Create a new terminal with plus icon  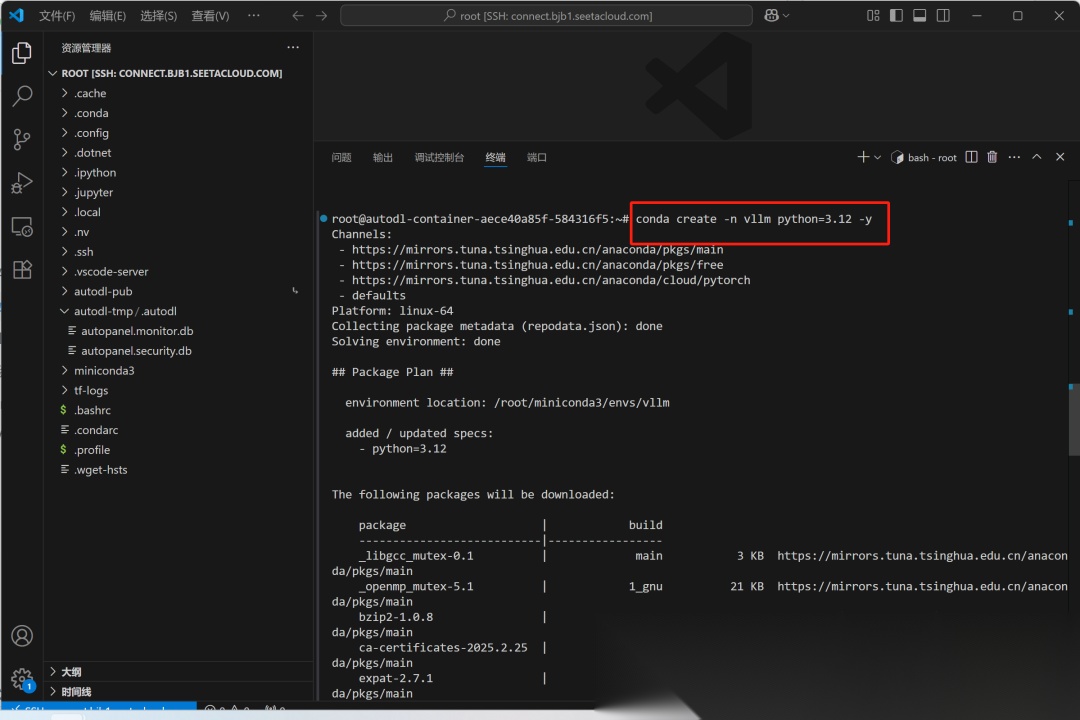[862, 157]
